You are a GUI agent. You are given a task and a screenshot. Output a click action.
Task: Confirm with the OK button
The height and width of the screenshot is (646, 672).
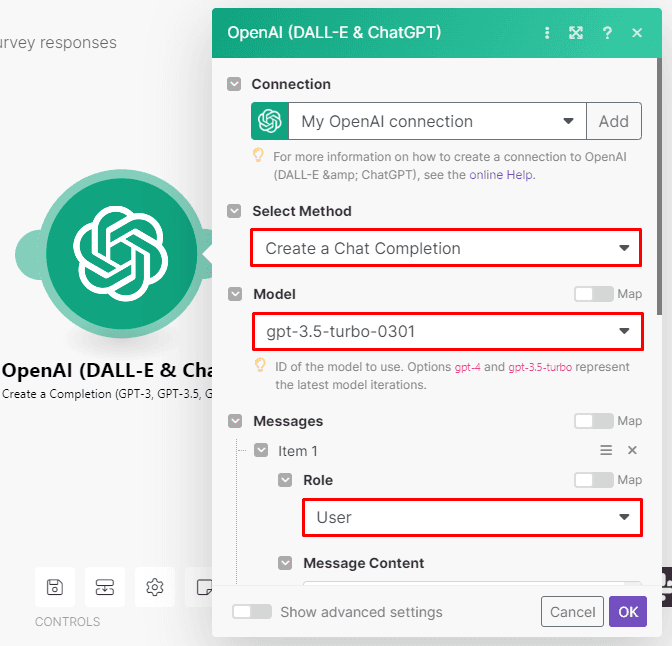click(x=628, y=612)
